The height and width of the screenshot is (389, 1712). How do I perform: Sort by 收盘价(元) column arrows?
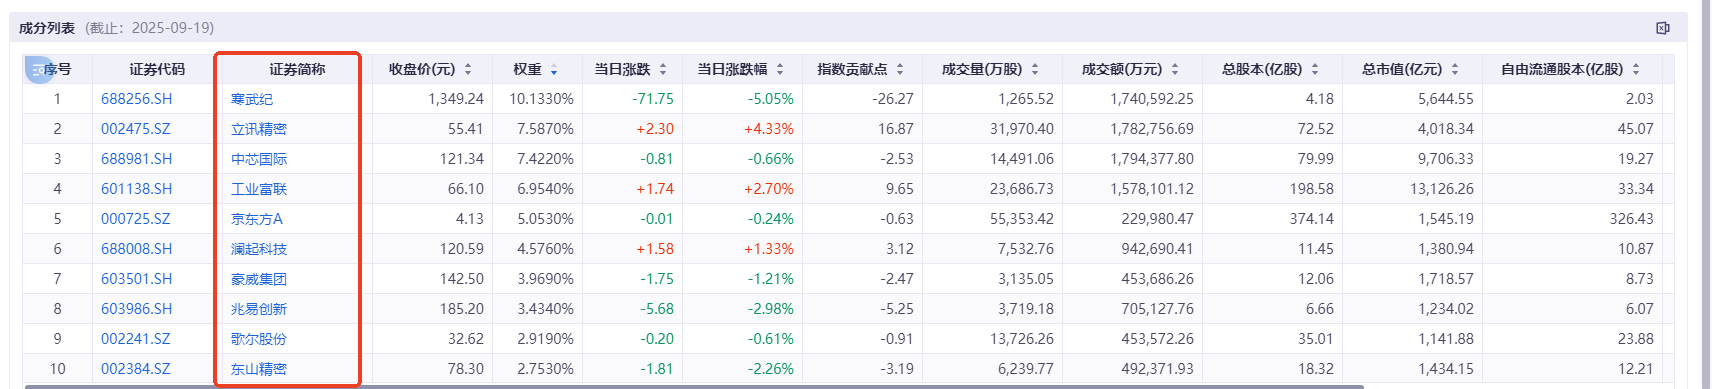coord(468,69)
